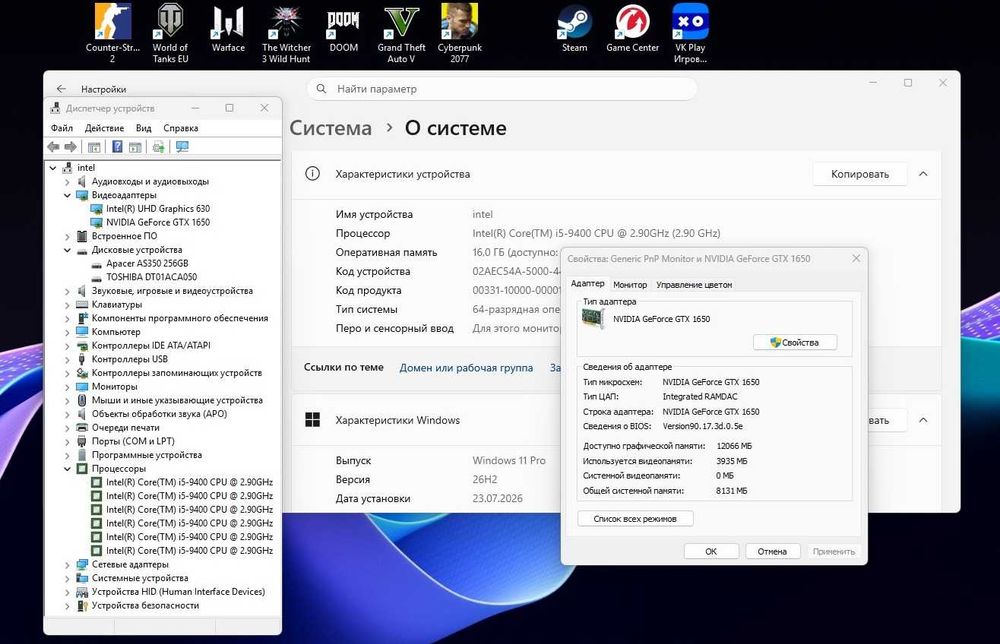Click the adapter card image in the properties dialog
The height and width of the screenshot is (644, 1000).
[x=592, y=318]
